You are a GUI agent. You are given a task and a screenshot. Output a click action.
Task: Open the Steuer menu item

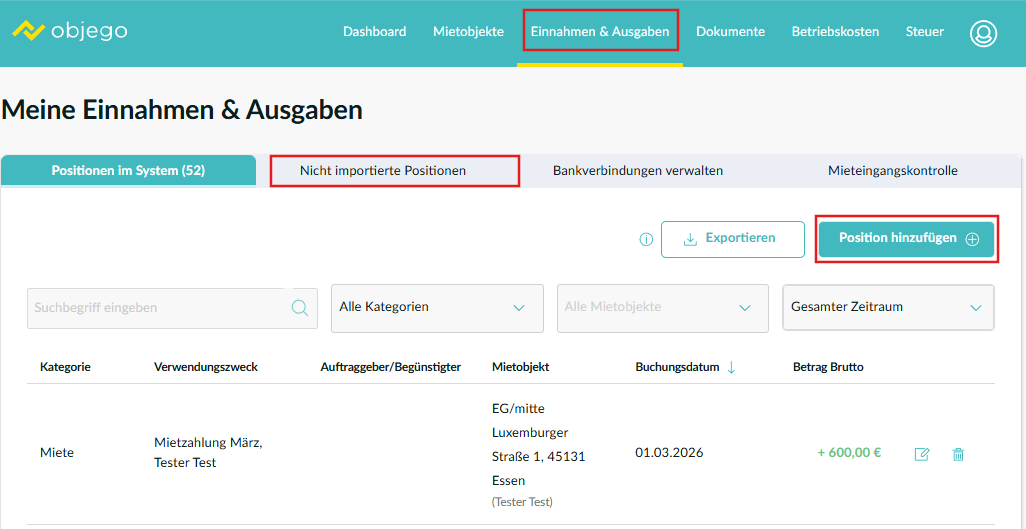pyautogui.click(x=924, y=31)
